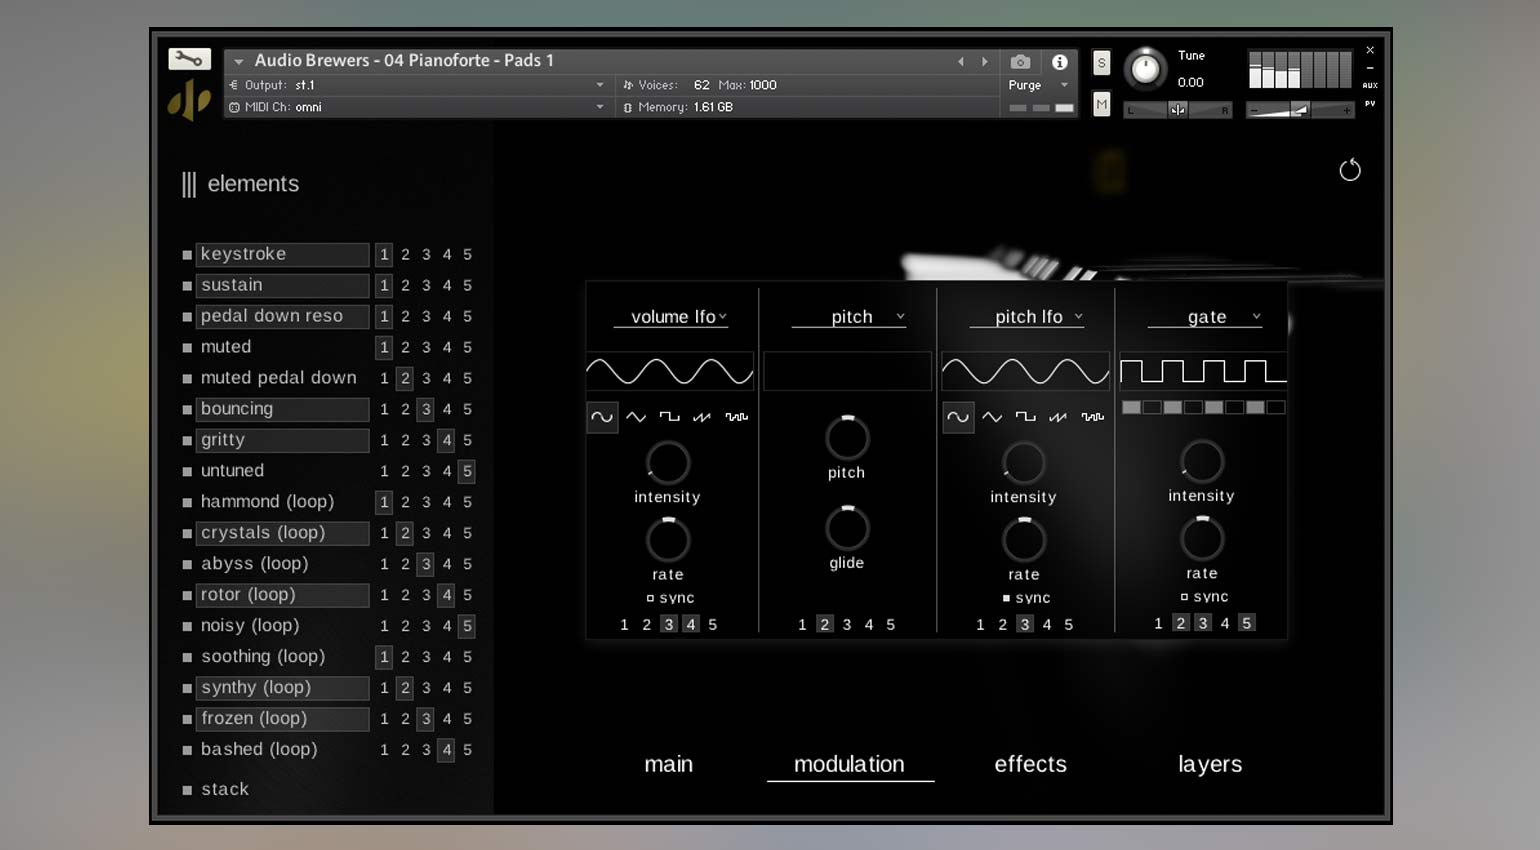
Task: Go to next instrument arrow
Action: click(x=985, y=62)
